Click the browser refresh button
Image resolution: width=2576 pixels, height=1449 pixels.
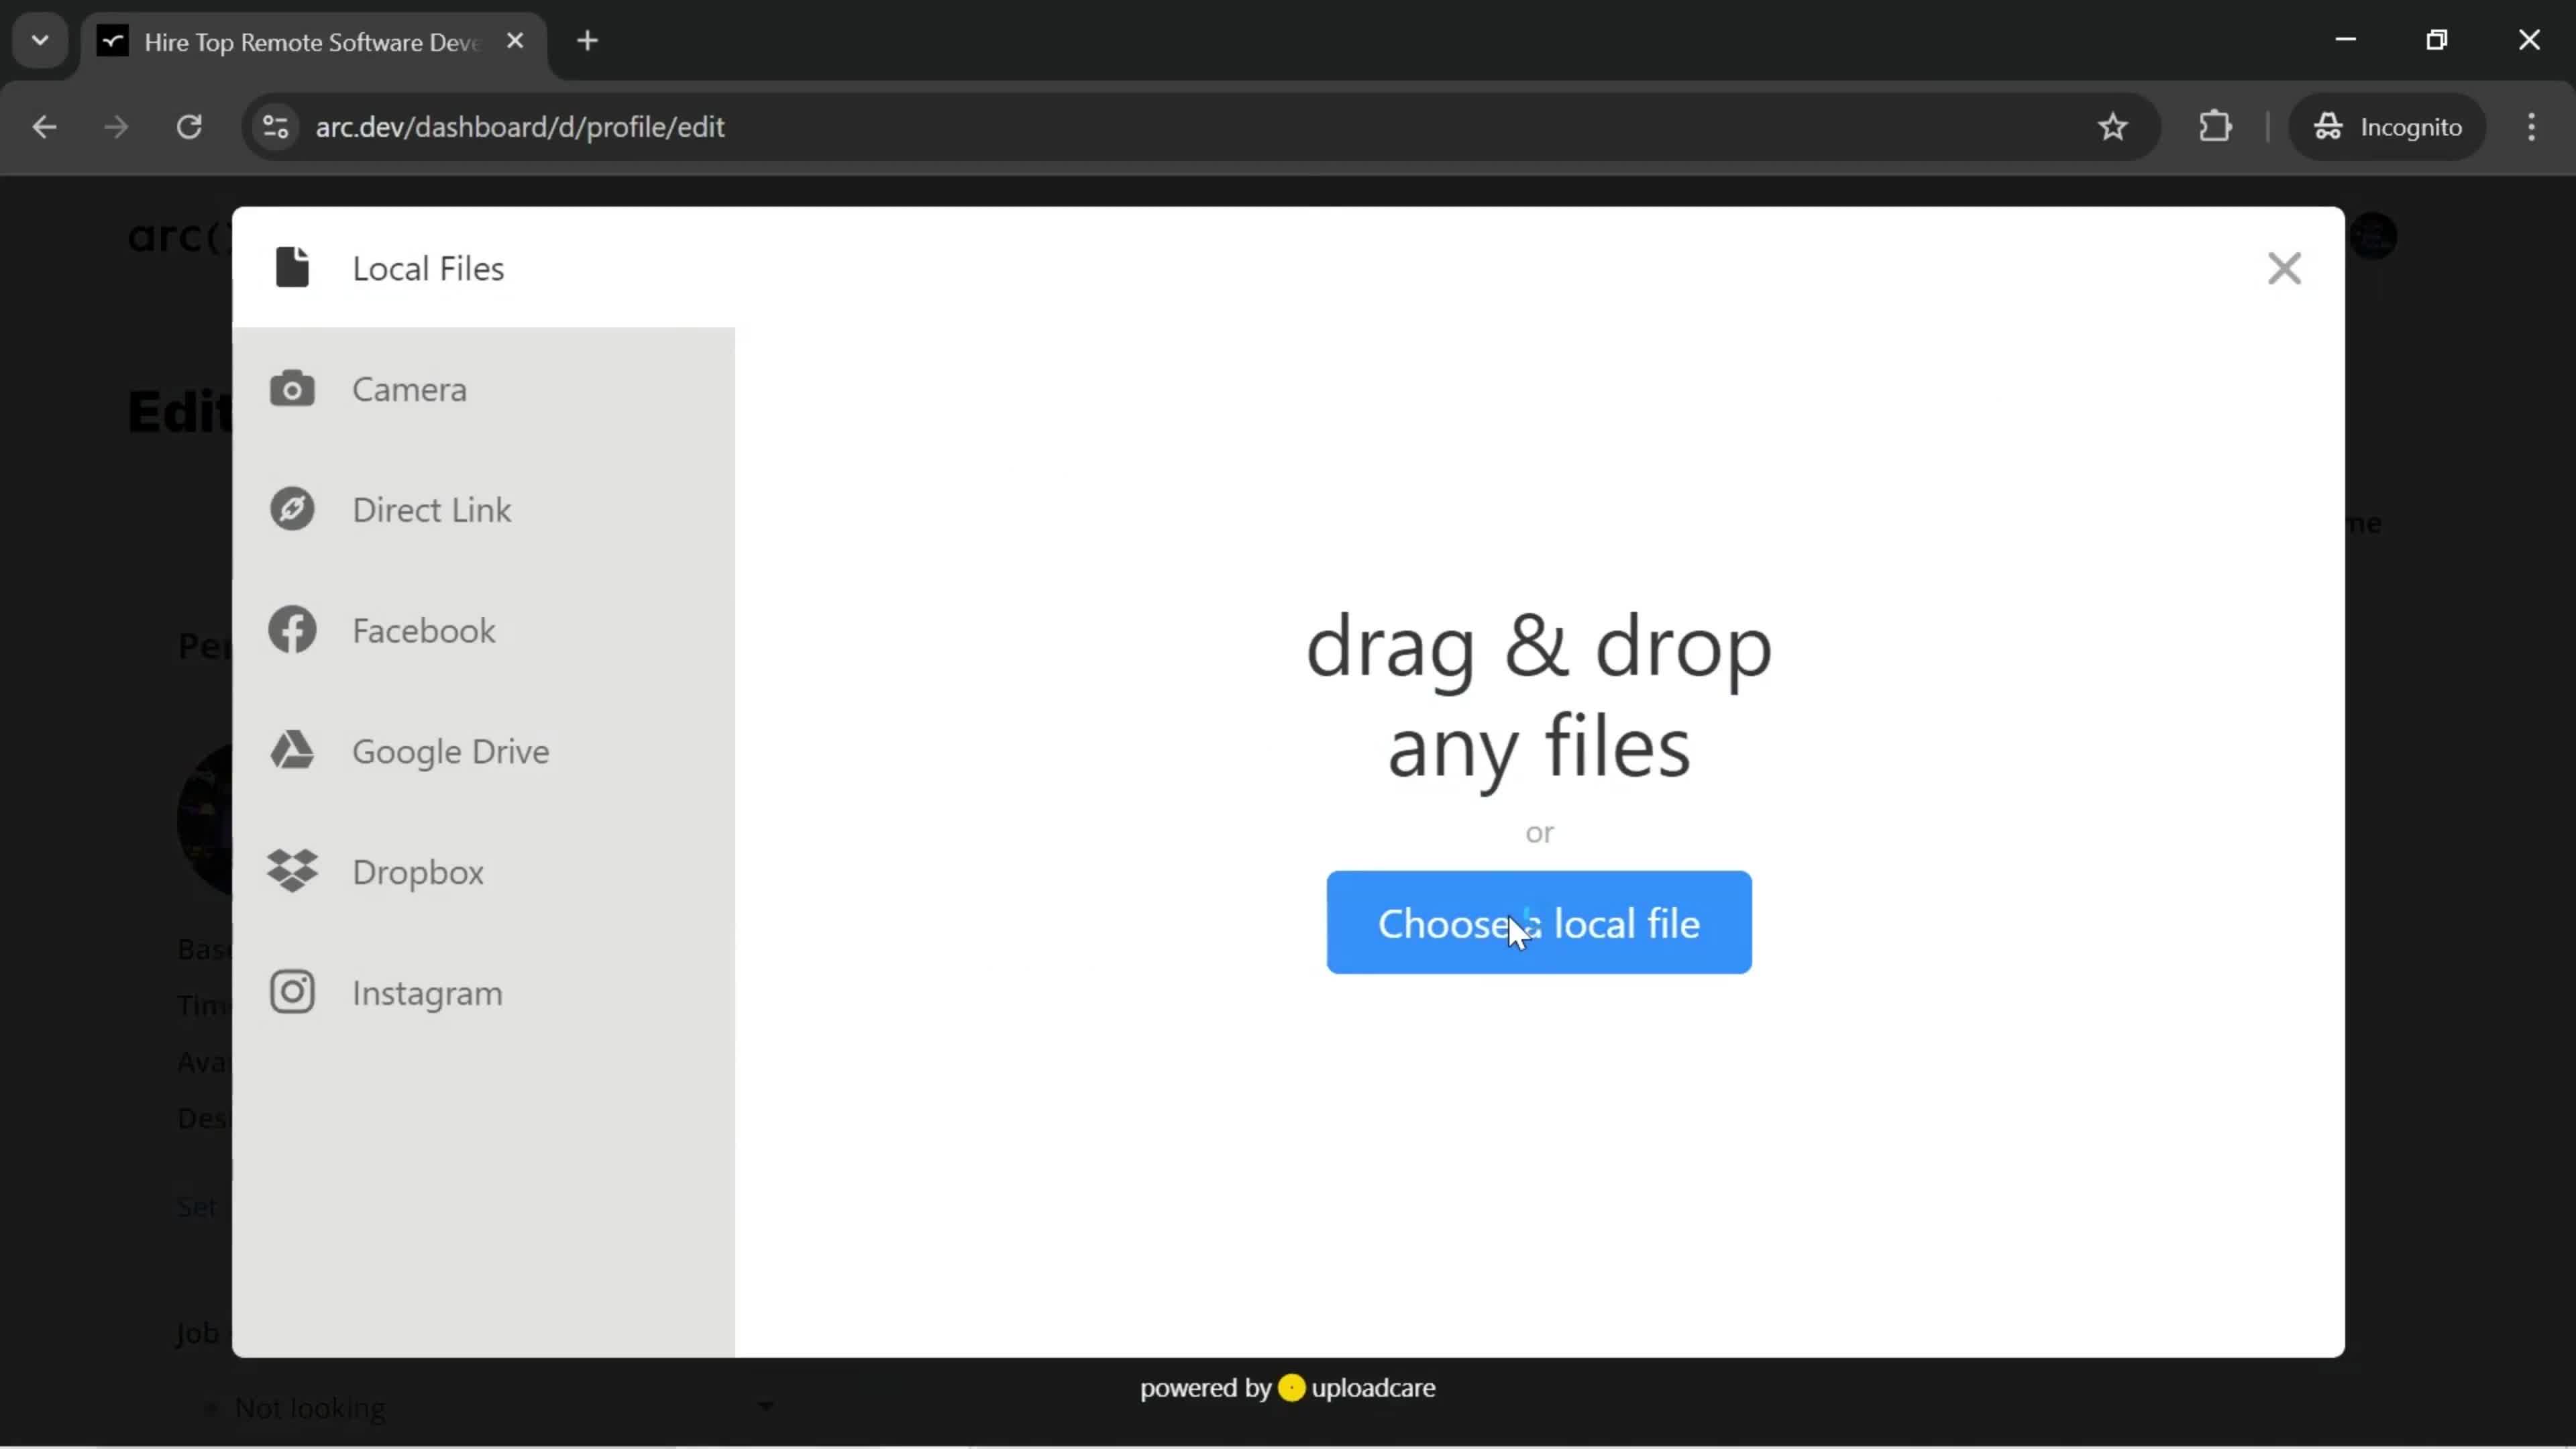(x=189, y=125)
